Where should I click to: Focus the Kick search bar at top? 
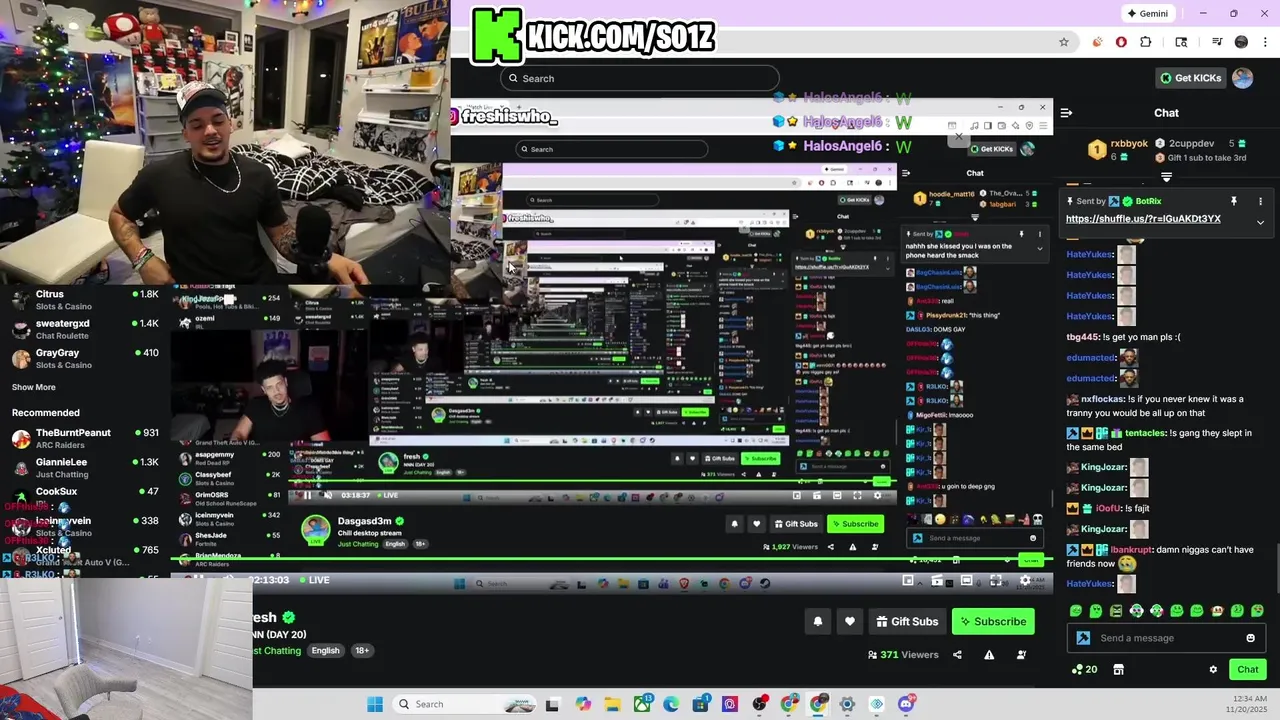(x=640, y=78)
